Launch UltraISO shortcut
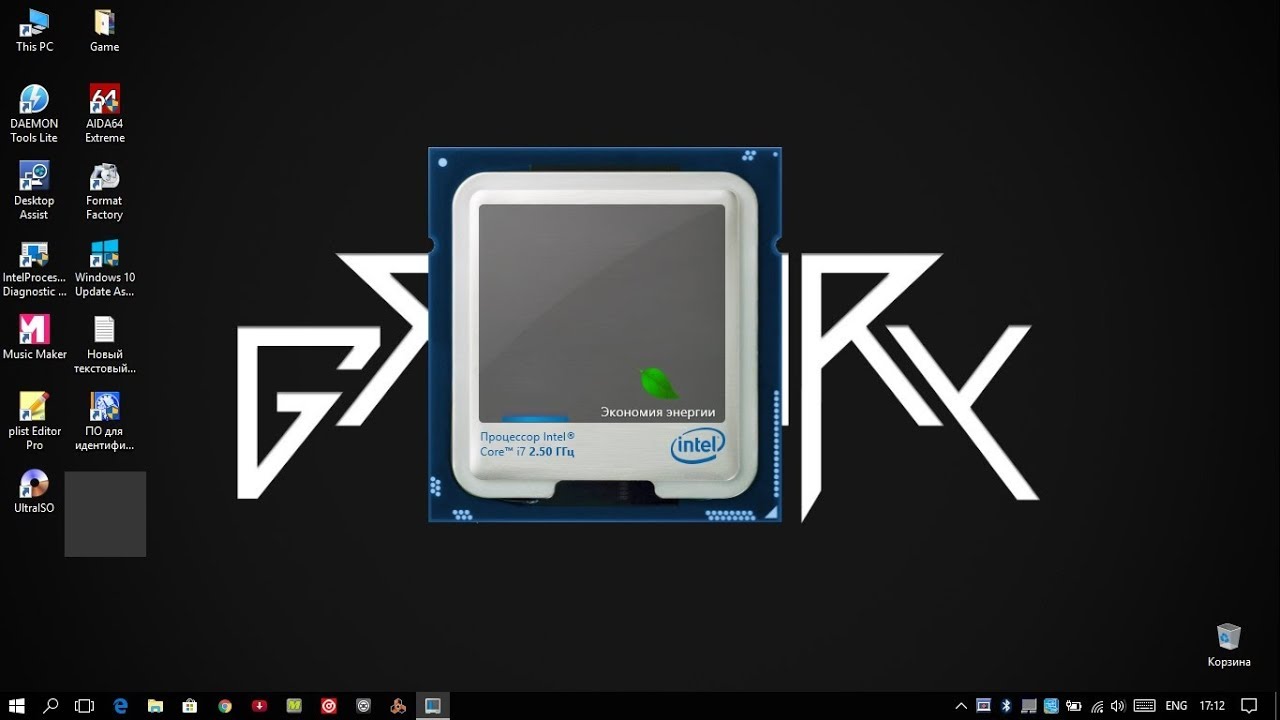Viewport: 1280px width, 720px height. point(34,491)
